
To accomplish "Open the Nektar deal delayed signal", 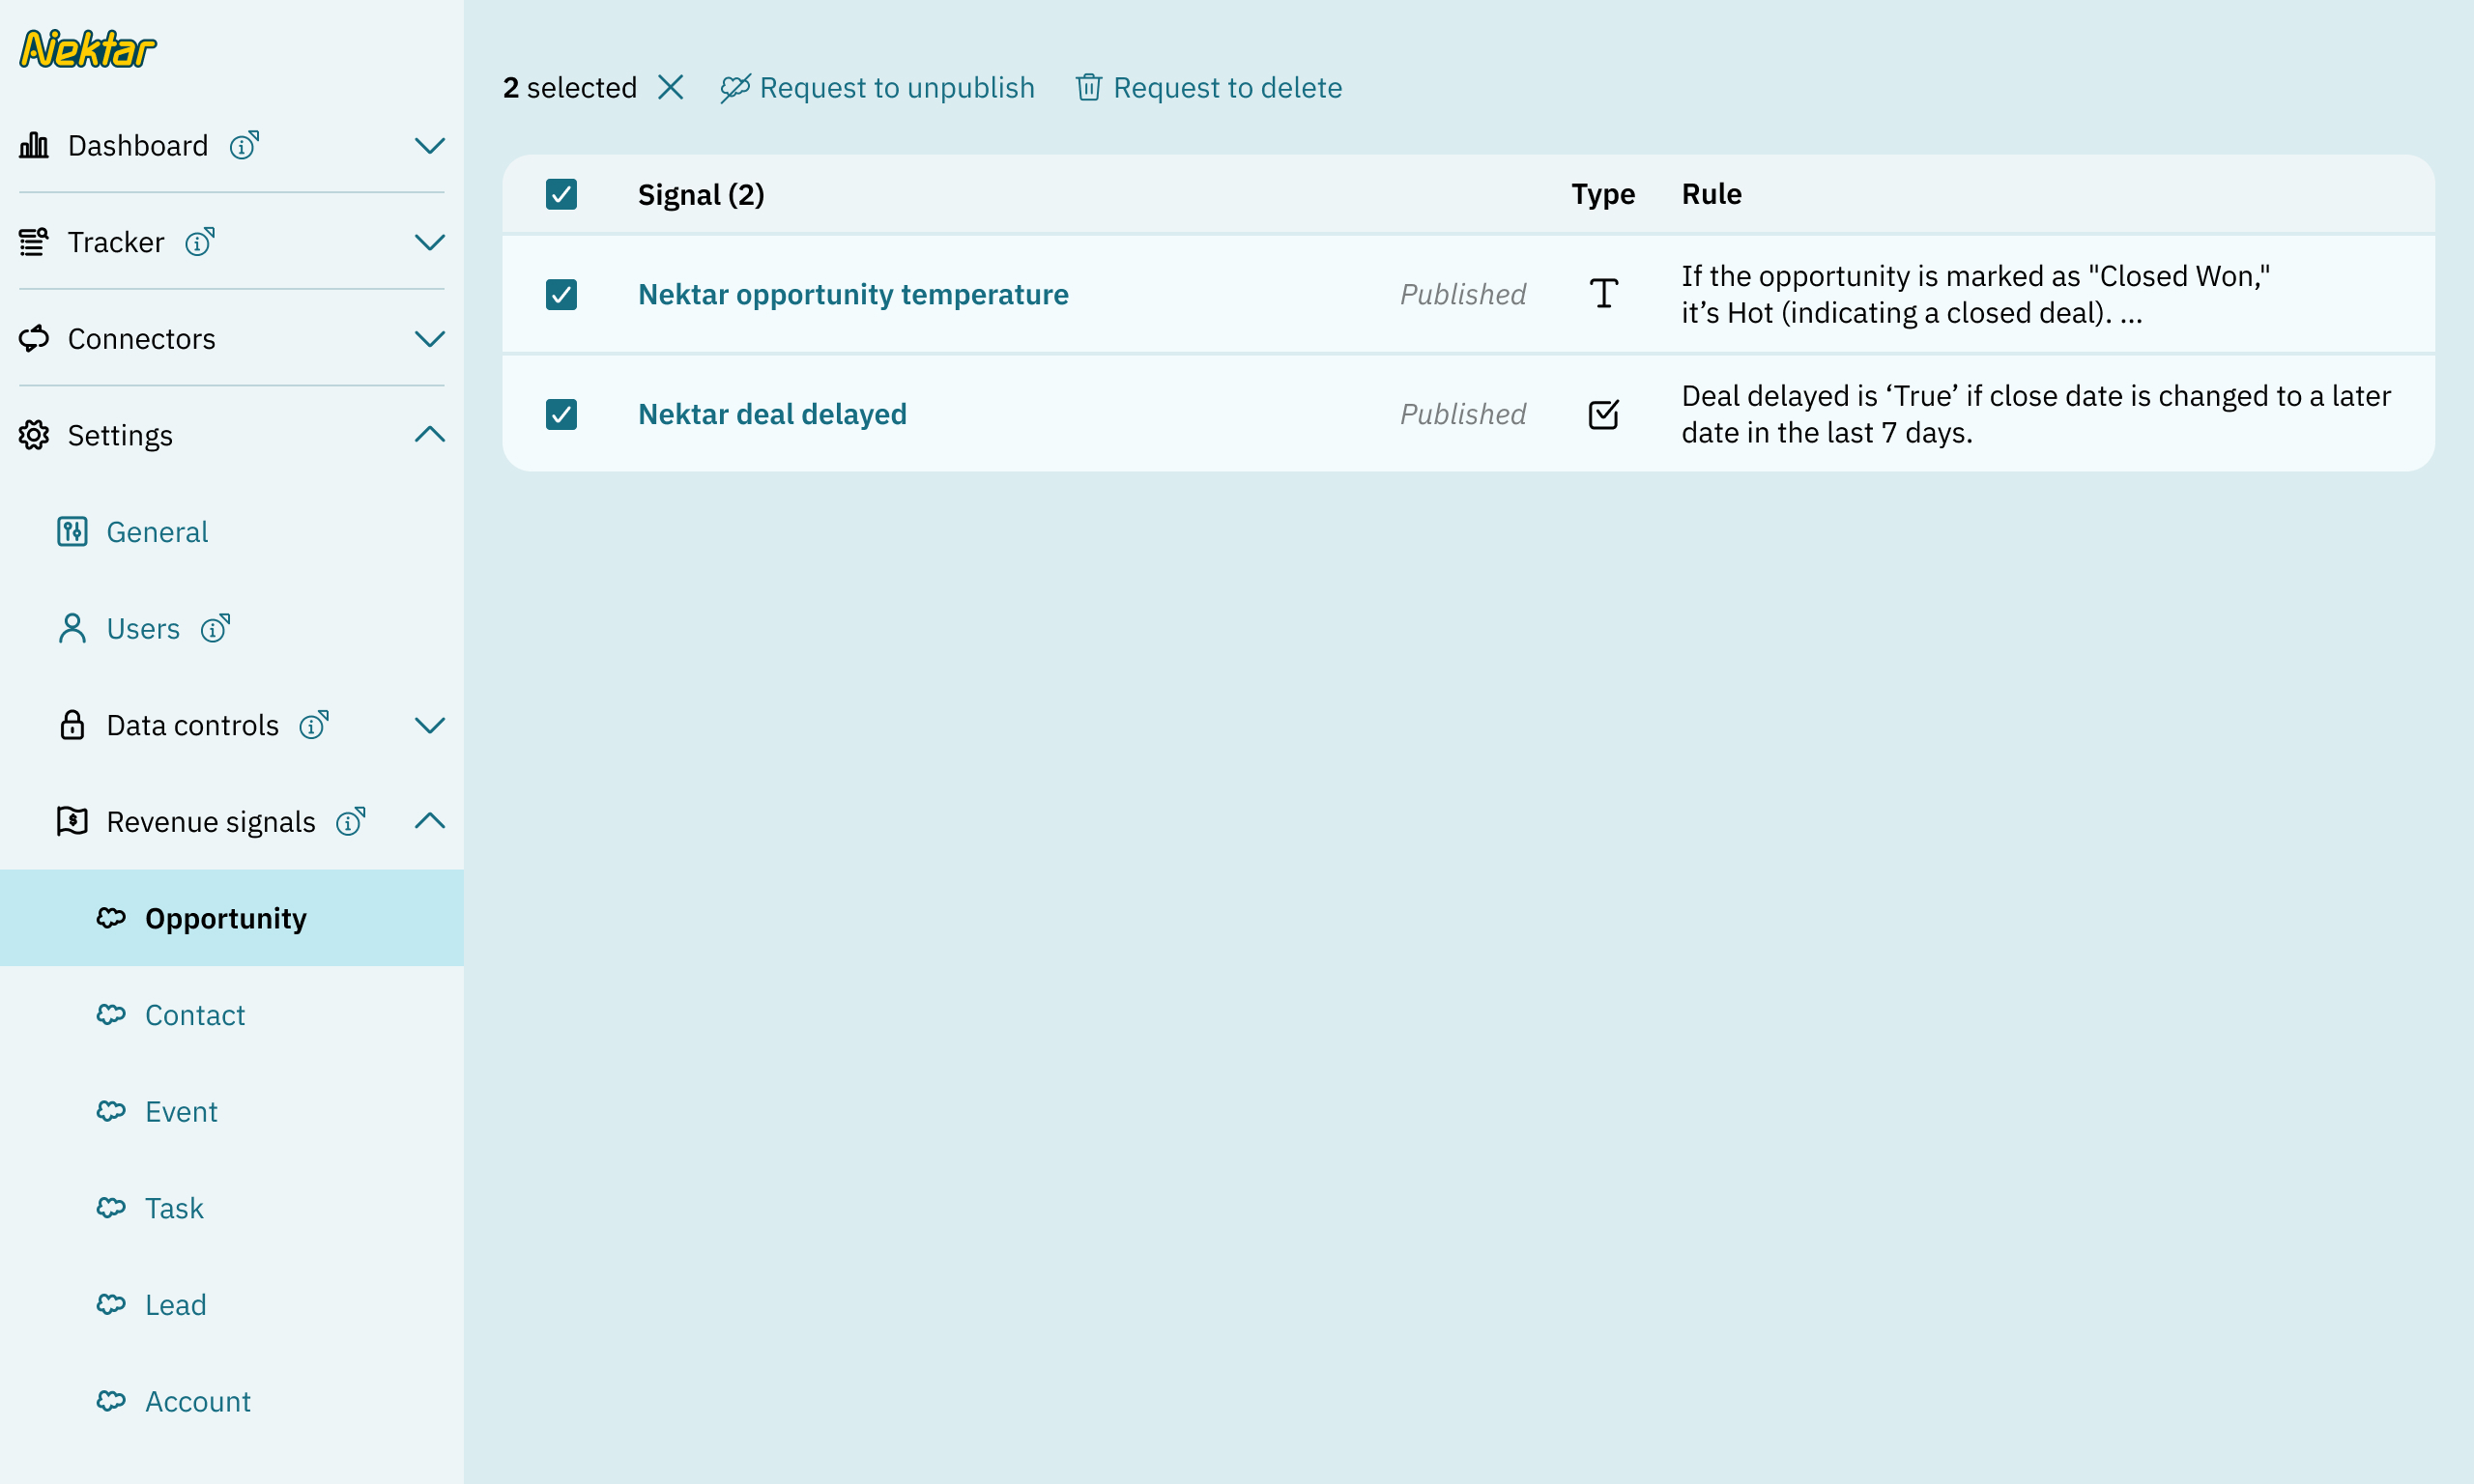I will (772, 414).
